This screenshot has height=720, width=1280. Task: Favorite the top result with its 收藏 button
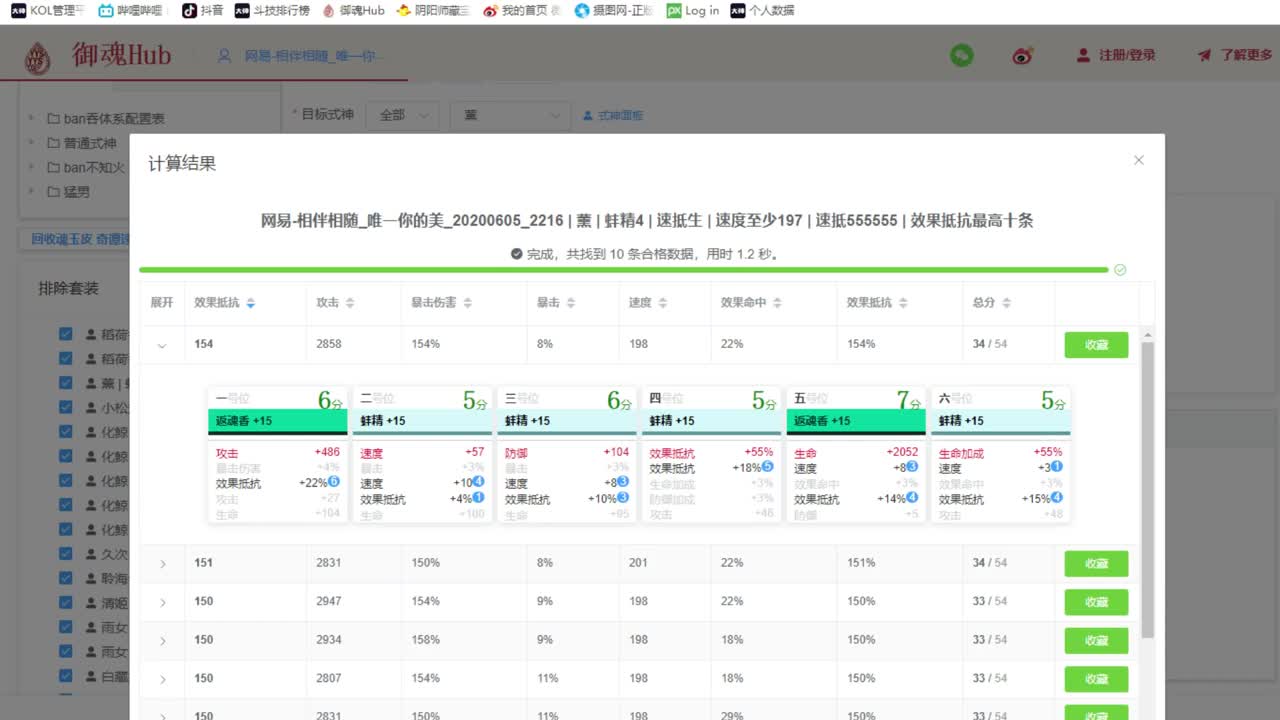coord(1096,343)
